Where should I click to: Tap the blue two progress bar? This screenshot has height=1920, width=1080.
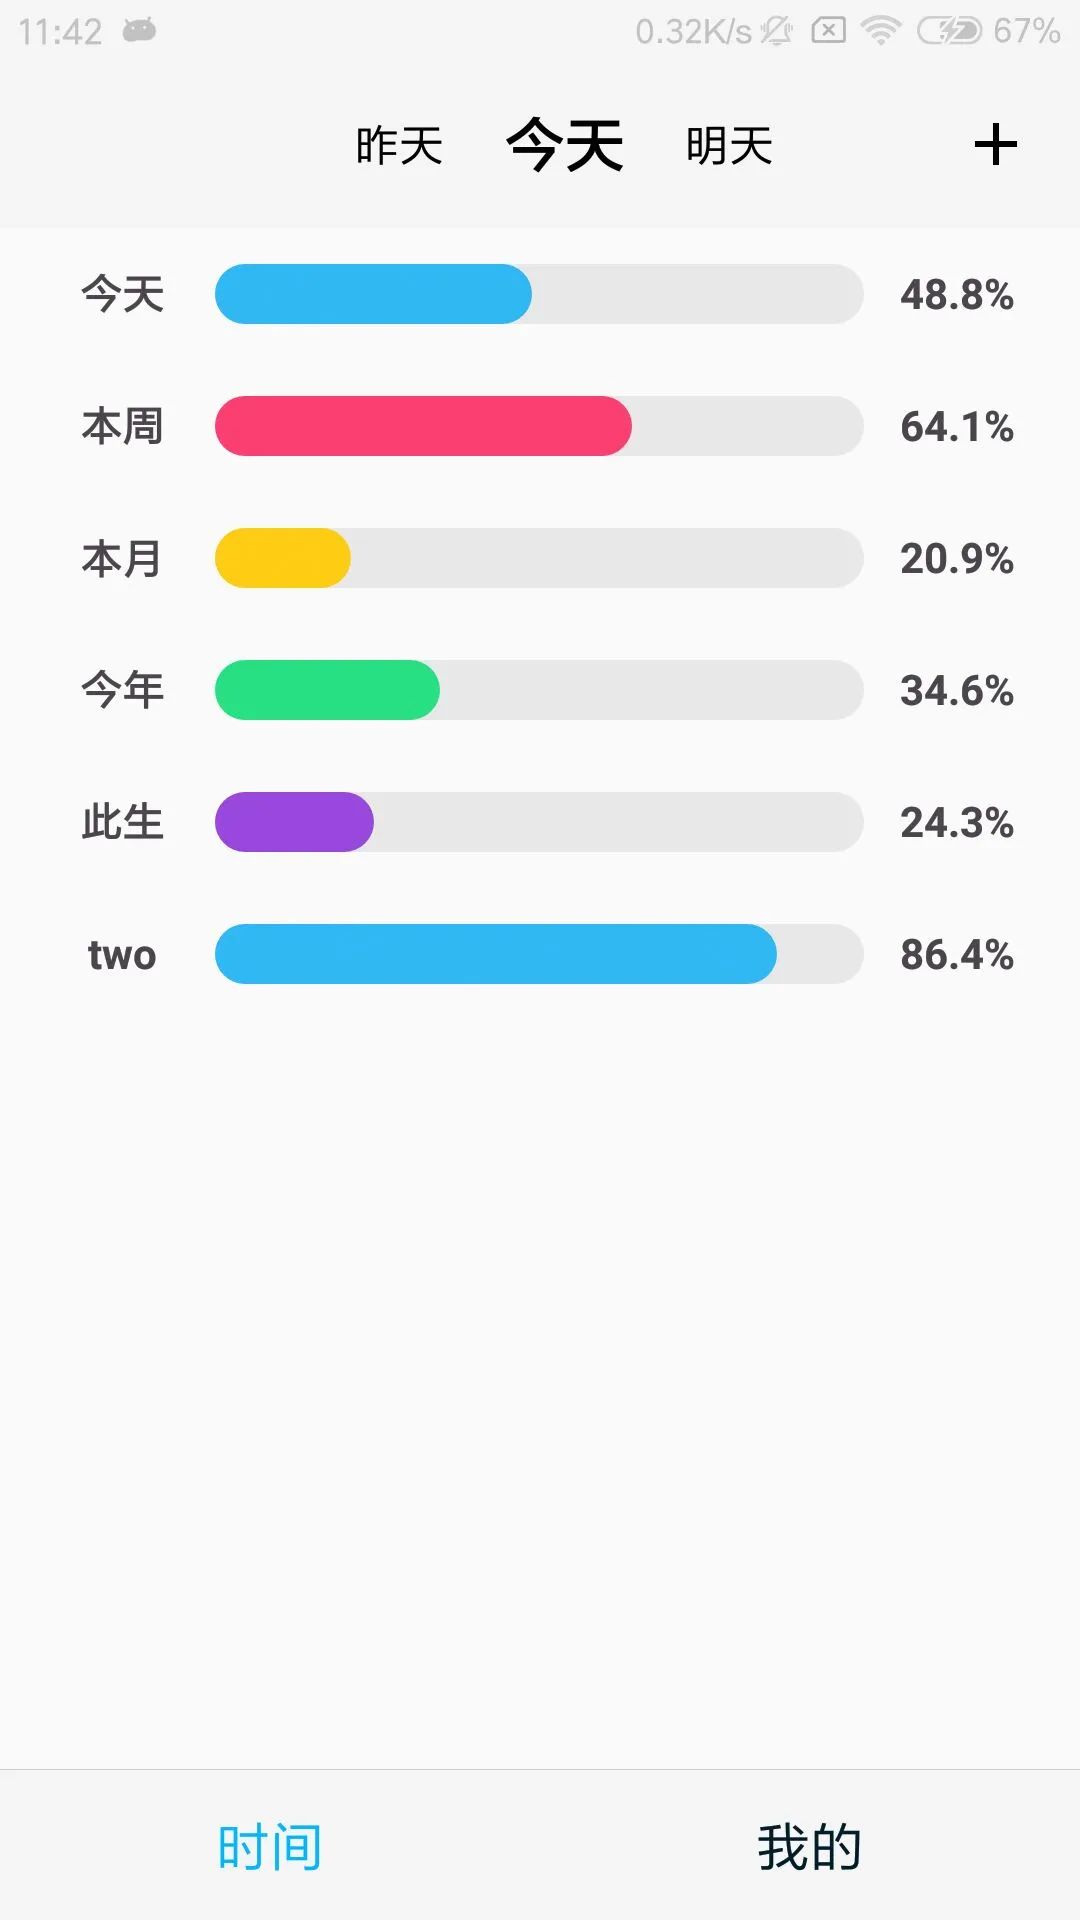[x=538, y=954]
